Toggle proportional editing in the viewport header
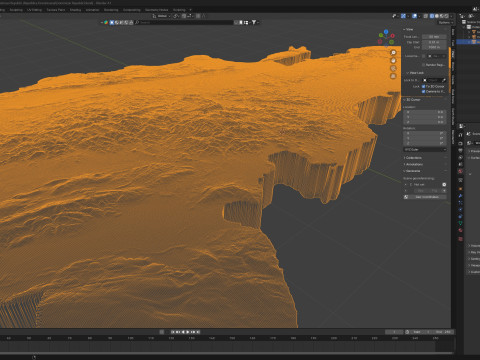Screen dimensions: 480x360 (198, 16)
